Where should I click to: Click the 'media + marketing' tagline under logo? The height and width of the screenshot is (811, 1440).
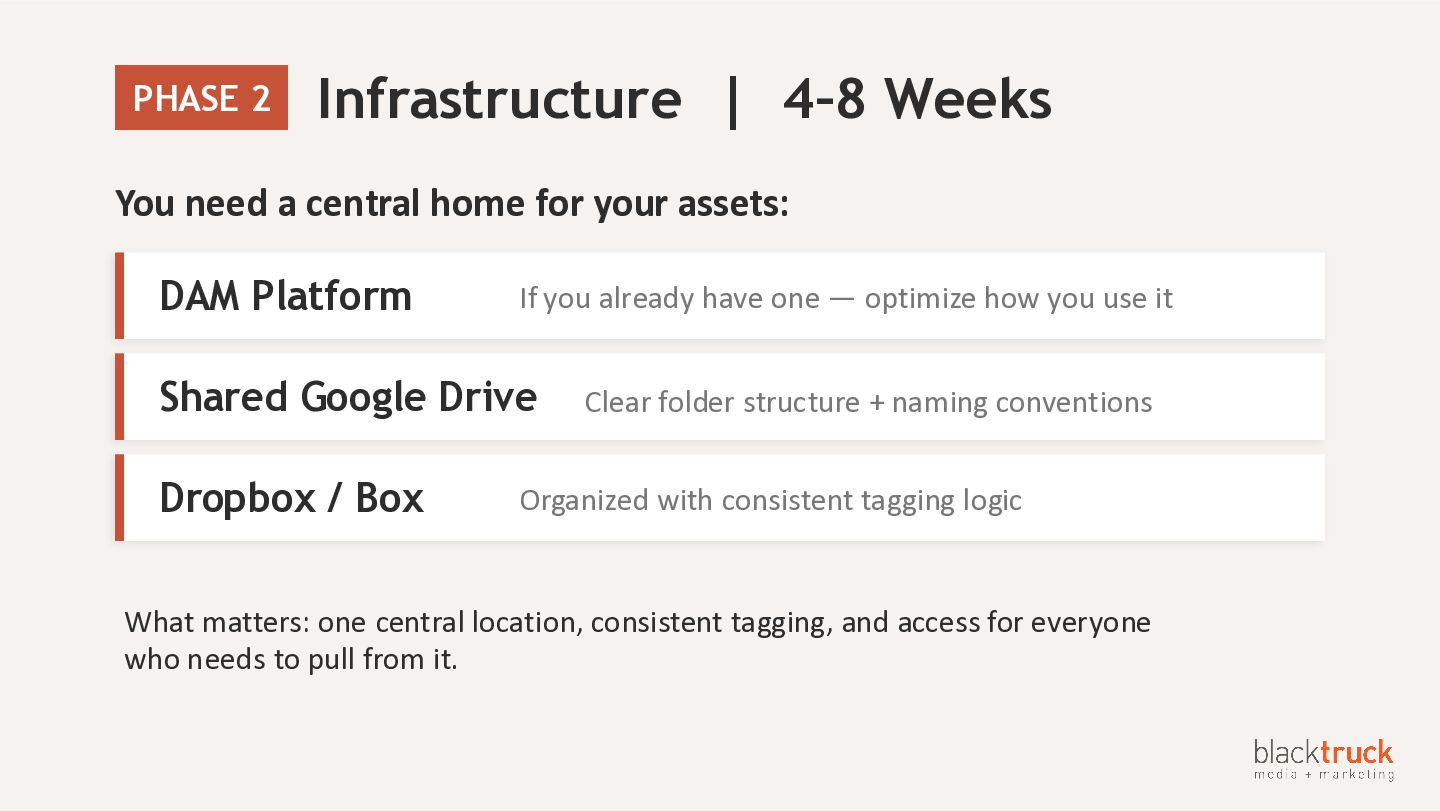tap(1324, 774)
